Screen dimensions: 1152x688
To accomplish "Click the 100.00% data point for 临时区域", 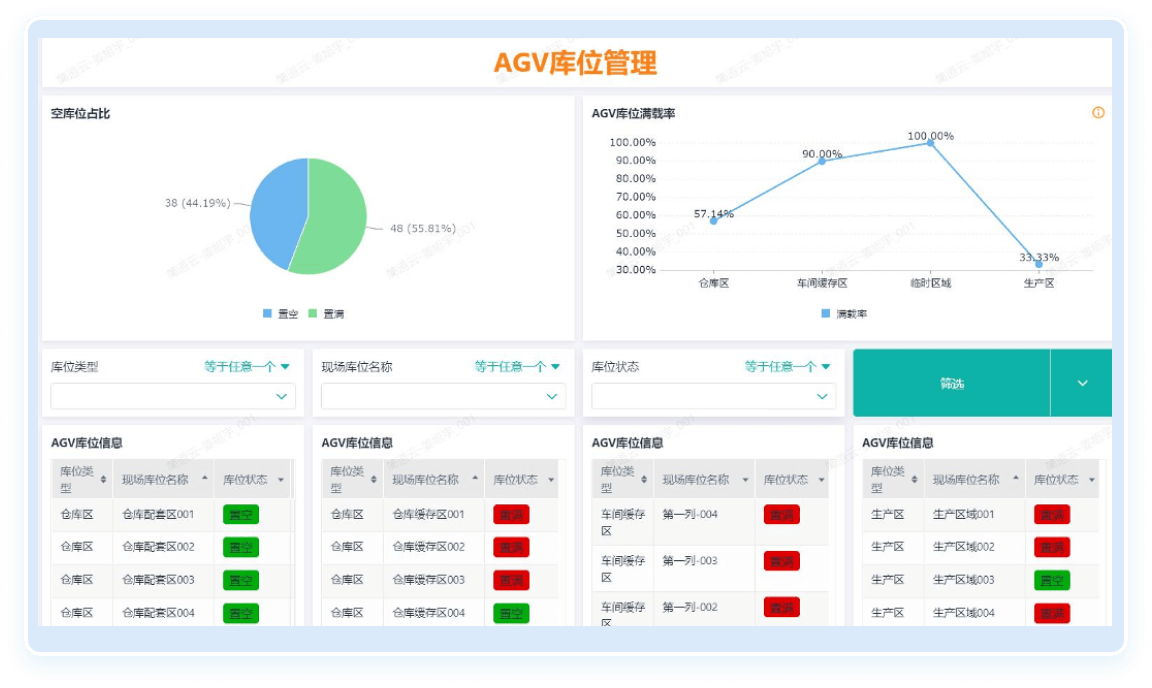I will [930, 143].
